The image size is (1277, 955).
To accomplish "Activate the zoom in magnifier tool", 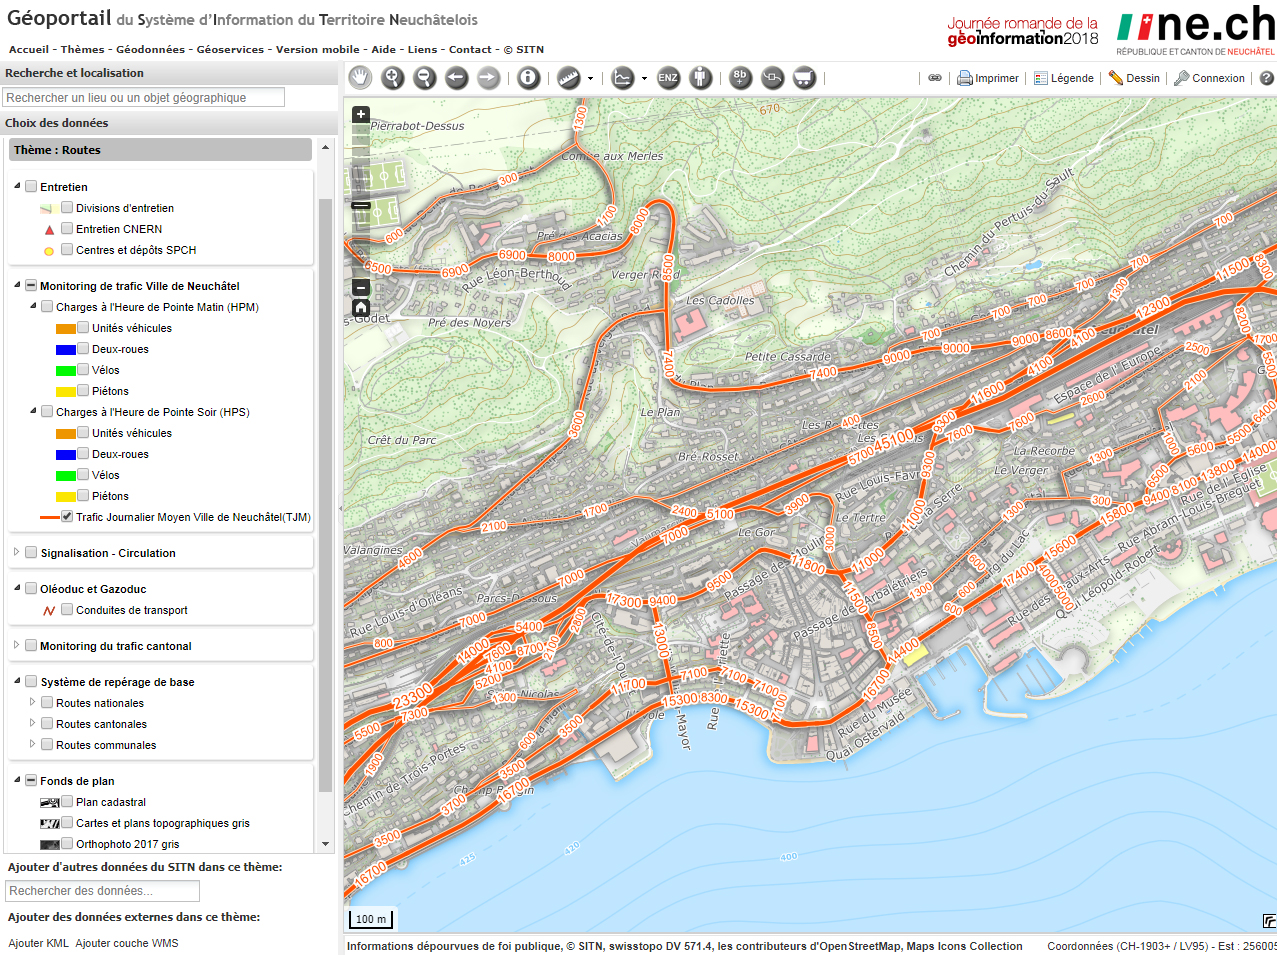I will (392, 78).
